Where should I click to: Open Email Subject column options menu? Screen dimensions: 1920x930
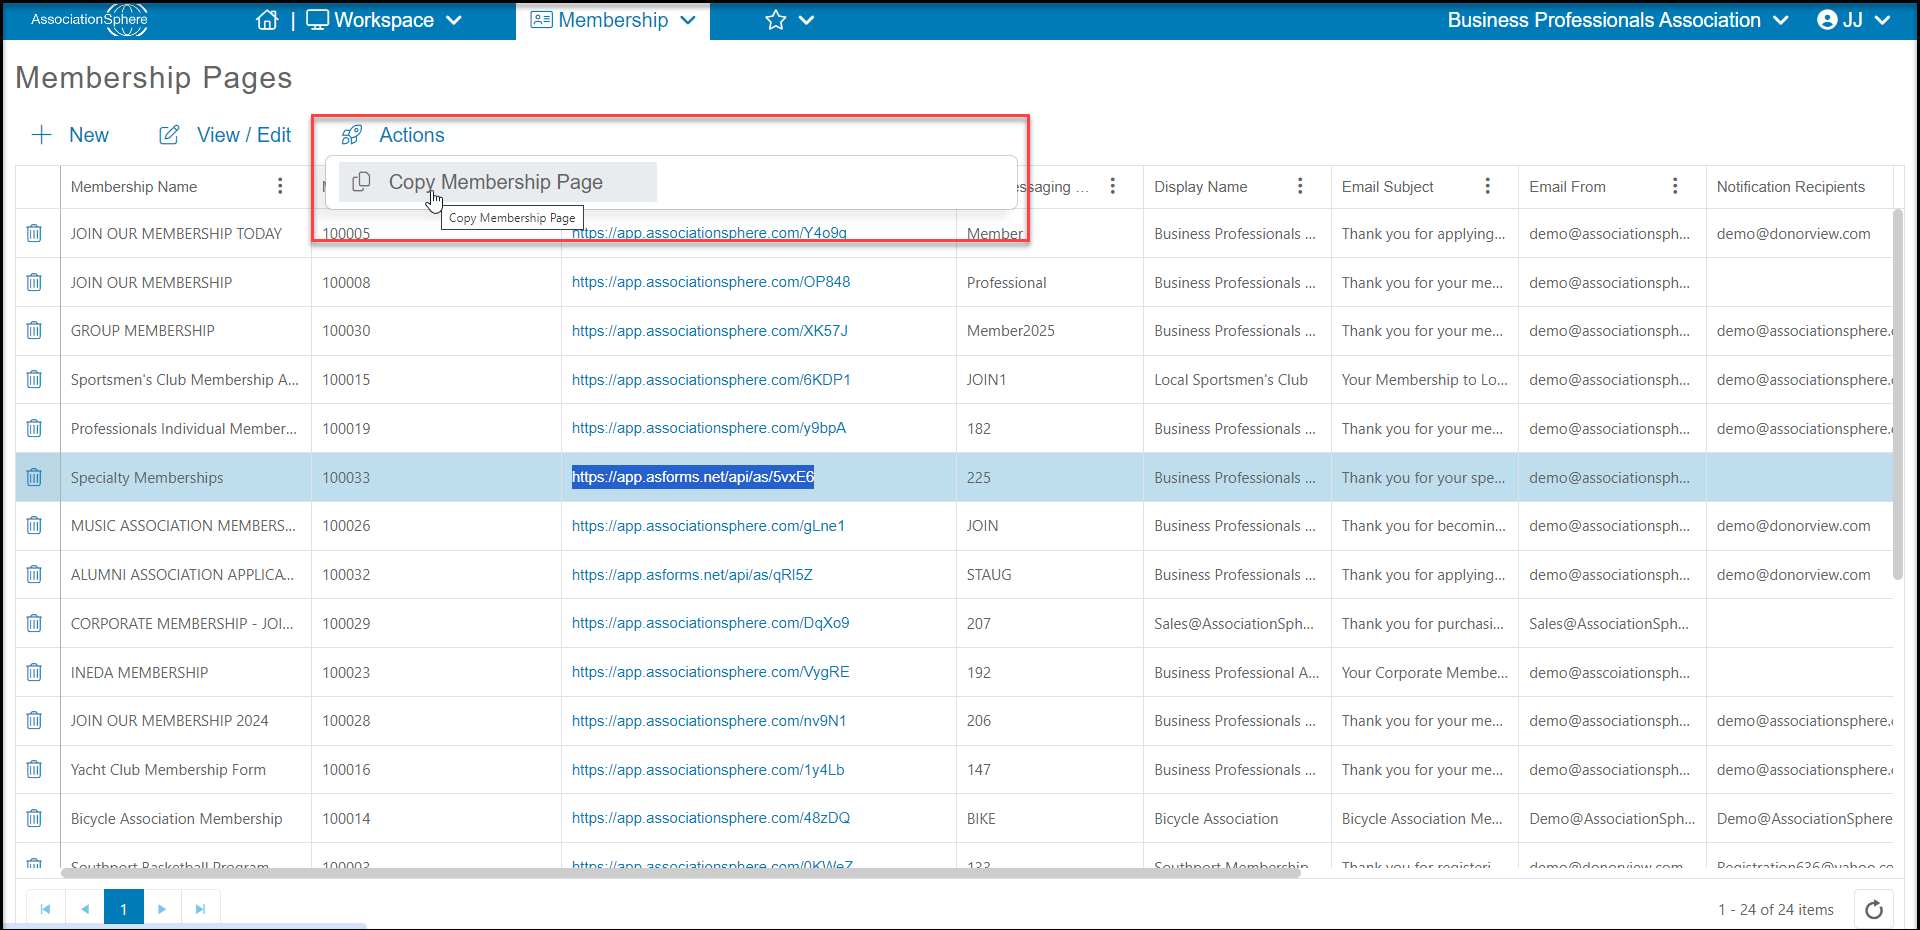(1487, 186)
